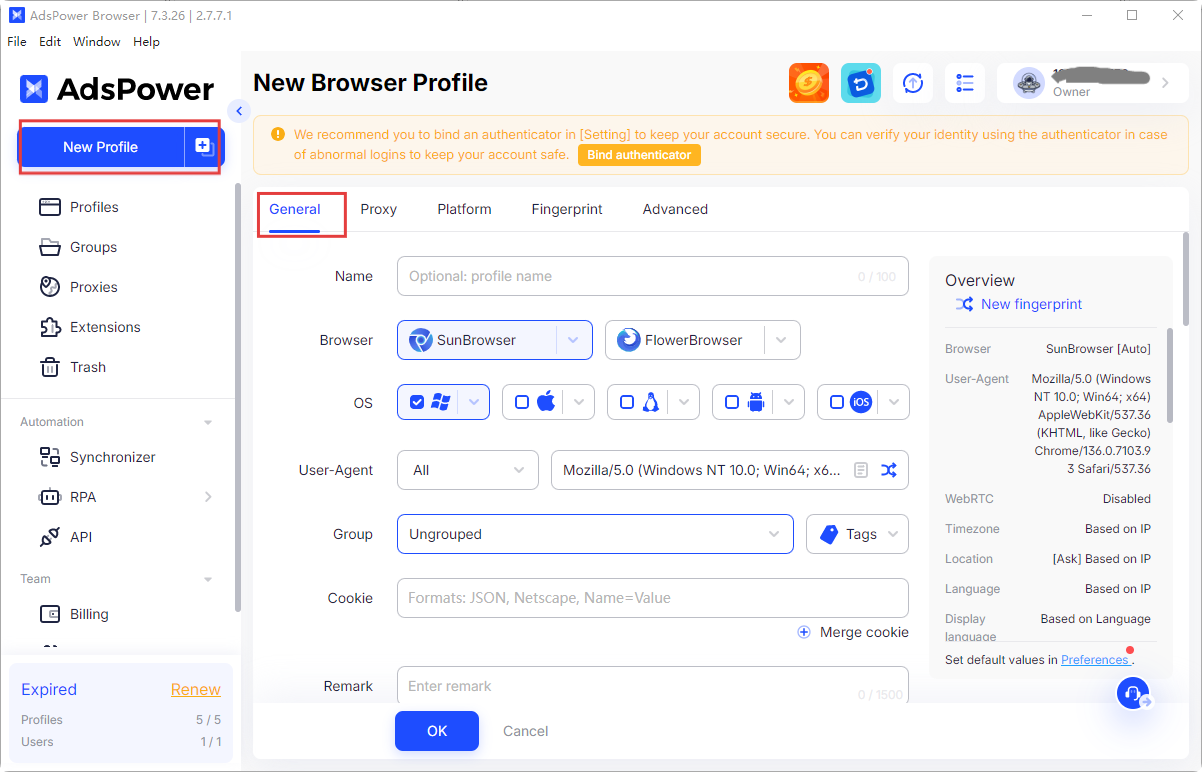Expand the Group Ungrouped dropdown
The width and height of the screenshot is (1202, 772).
(x=594, y=534)
